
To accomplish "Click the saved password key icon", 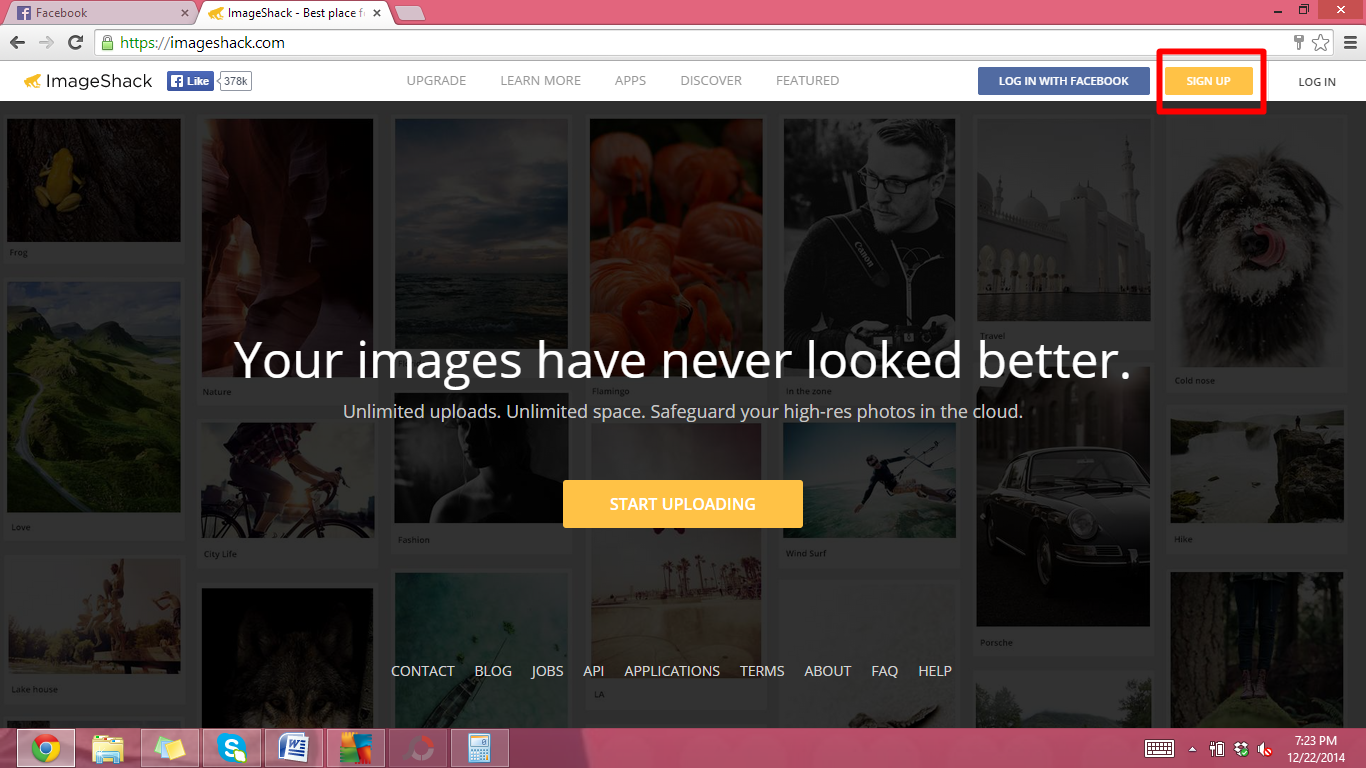I will tap(1298, 42).
